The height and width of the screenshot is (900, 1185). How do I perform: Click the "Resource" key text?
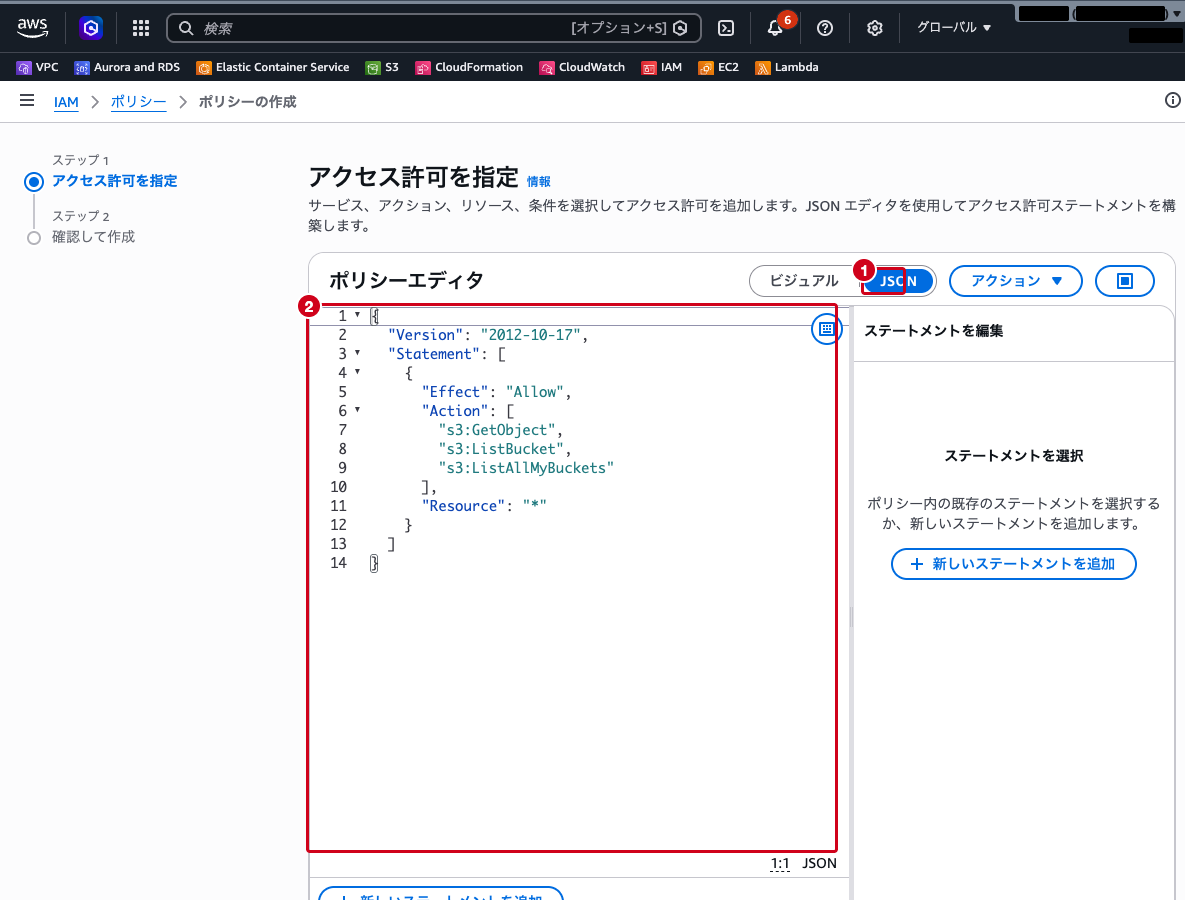coord(463,506)
